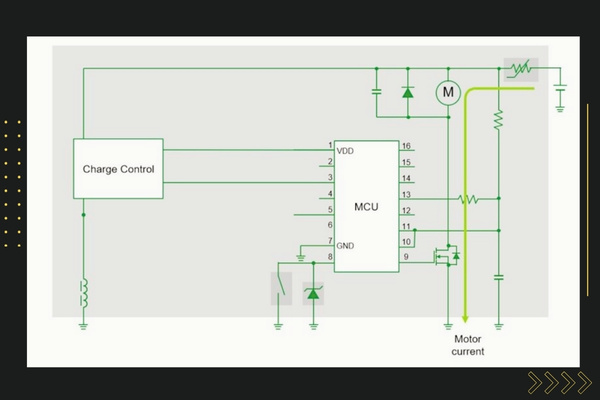Click pin number 3 on MCU
Image resolution: width=600 pixels, height=400 pixels.
[x=330, y=177]
